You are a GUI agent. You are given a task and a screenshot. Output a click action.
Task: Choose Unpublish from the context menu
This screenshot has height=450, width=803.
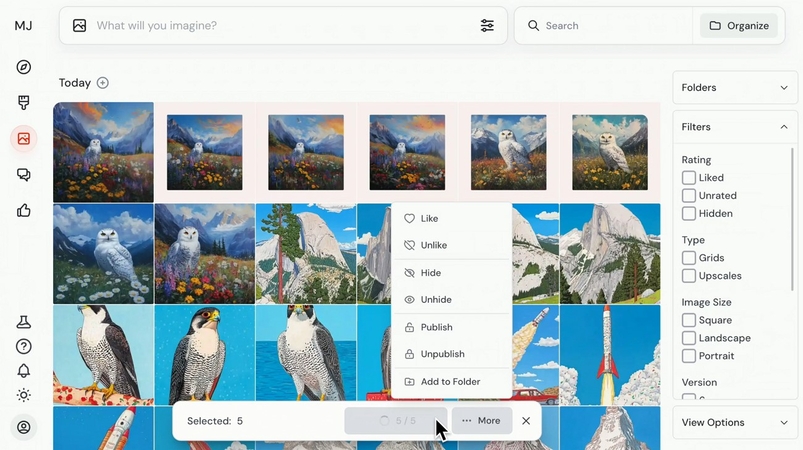[452, 354]
